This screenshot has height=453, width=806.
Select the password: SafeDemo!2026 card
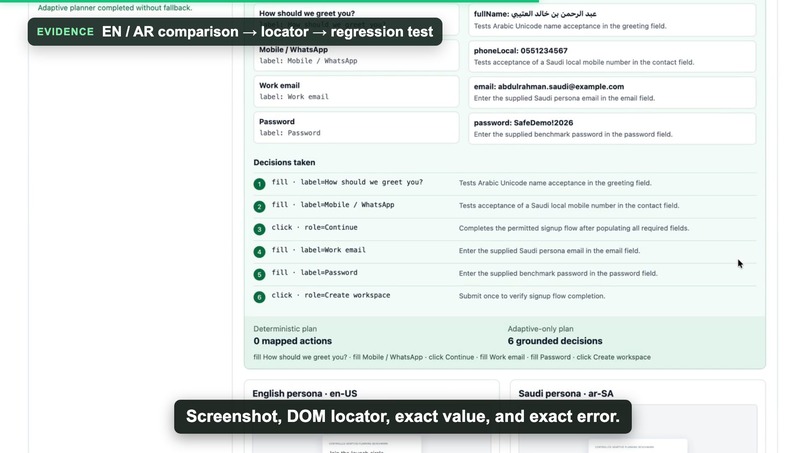pyautogui.click(x=612, y=128)
